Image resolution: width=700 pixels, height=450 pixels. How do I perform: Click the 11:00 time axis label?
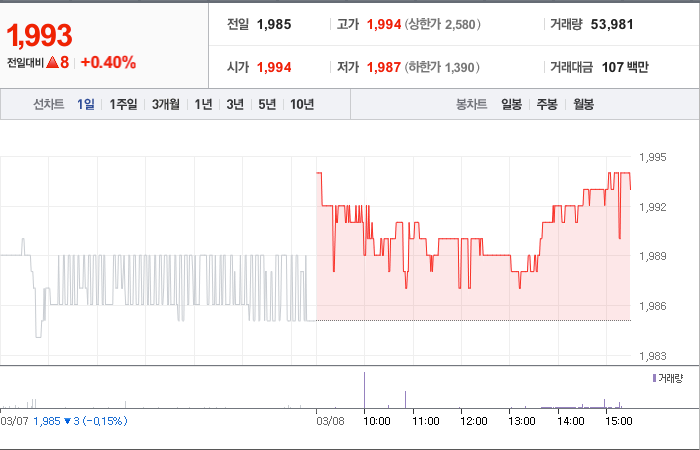click(425, 421)
